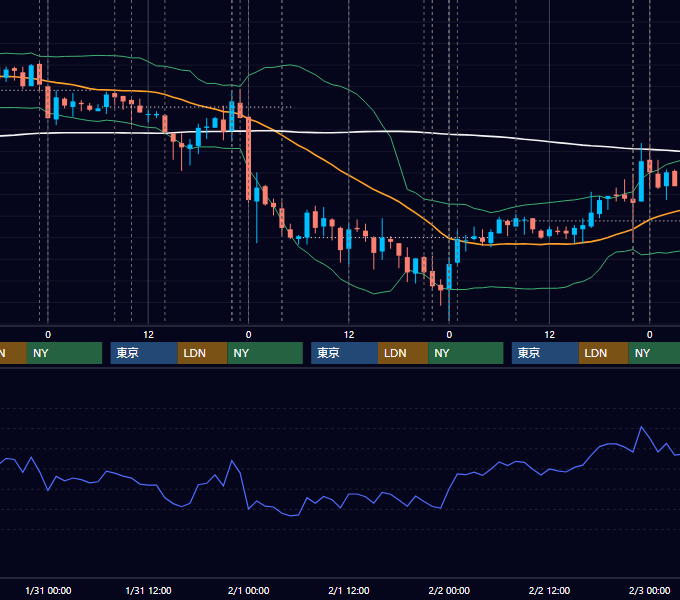Select the 東京 session block on 1/31

pyautogui.click(x=144, y=353)
